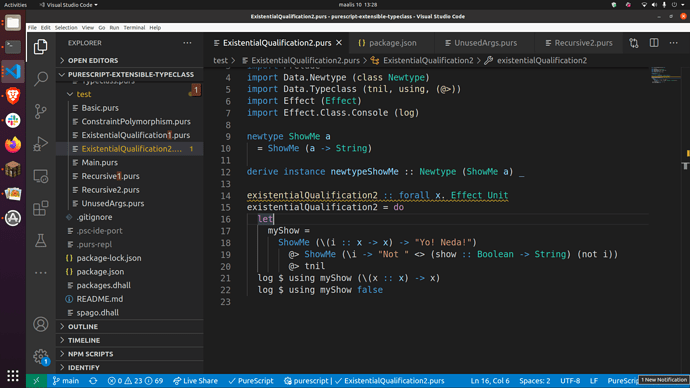
Task: Open Terminal from the dock
Action: 13,47
